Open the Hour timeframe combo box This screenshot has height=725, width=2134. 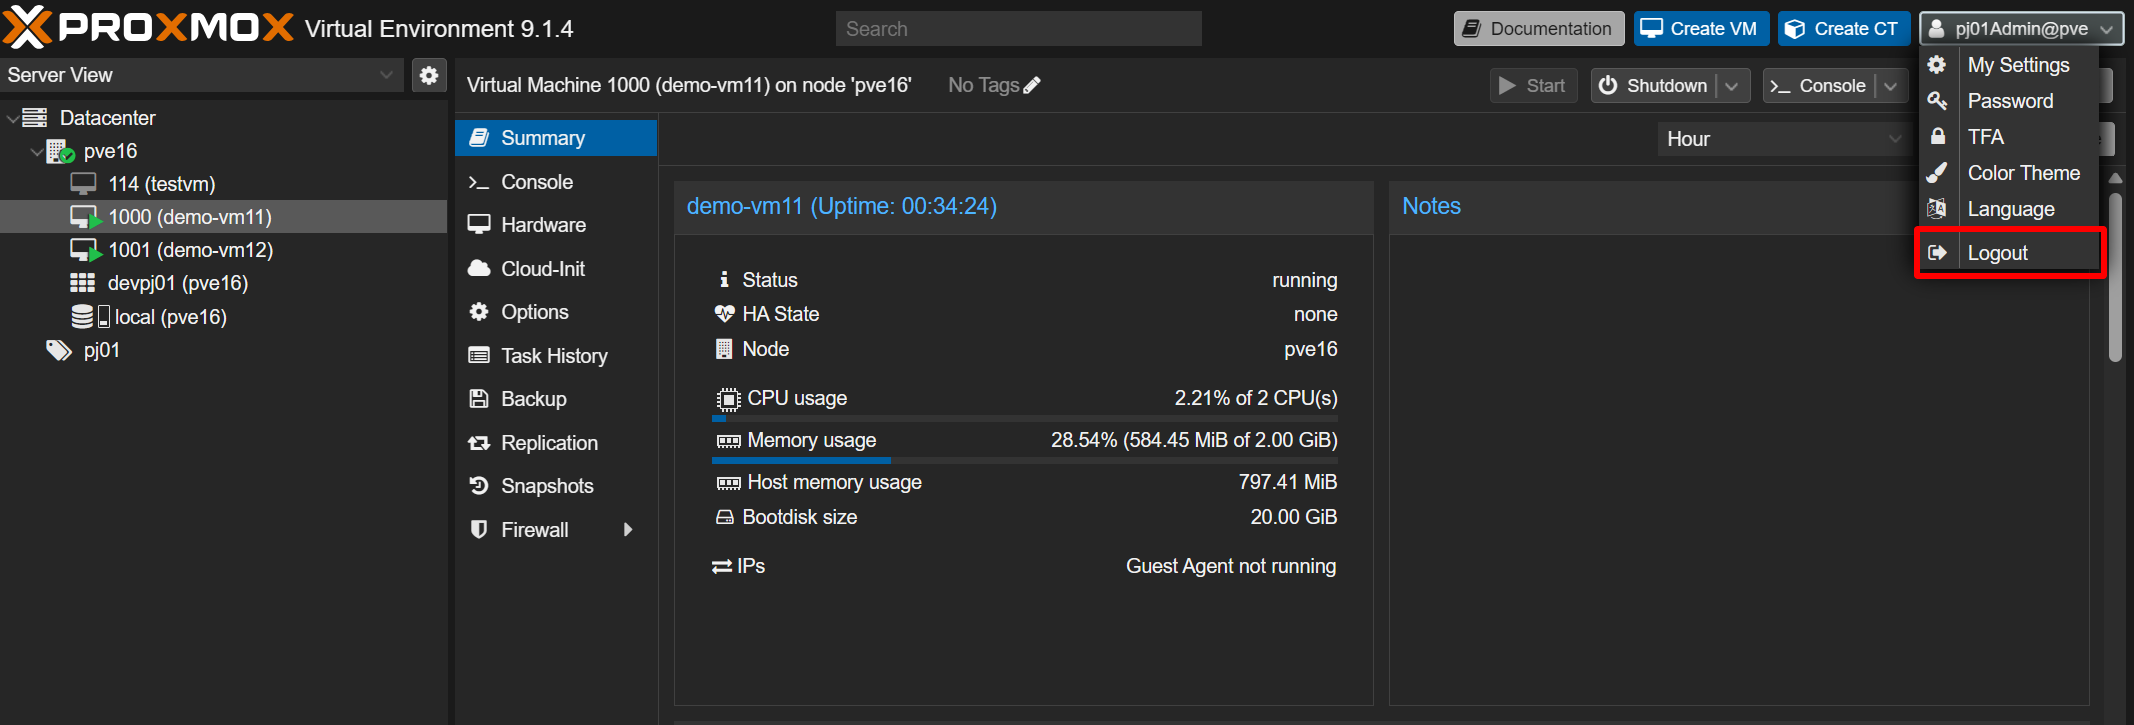pos(1780,139)
